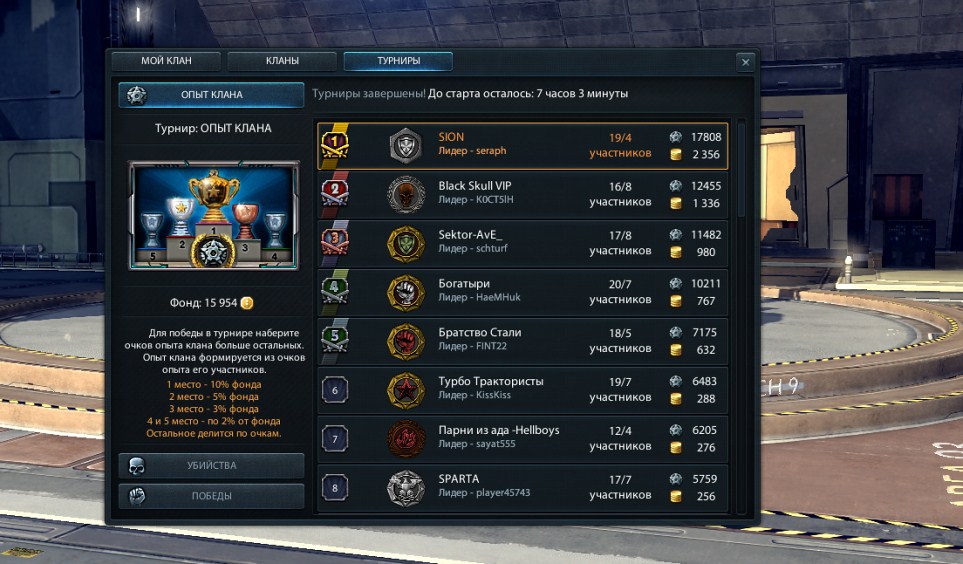Click the Богатыри fist clan emblem

pos(405,292)
